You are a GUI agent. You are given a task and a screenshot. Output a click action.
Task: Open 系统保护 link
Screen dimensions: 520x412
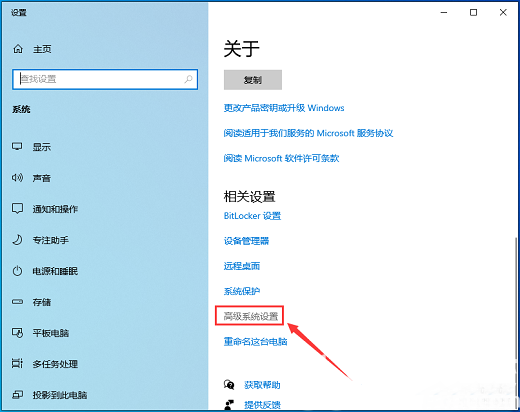pyautogui.click(x=242, y=291)
